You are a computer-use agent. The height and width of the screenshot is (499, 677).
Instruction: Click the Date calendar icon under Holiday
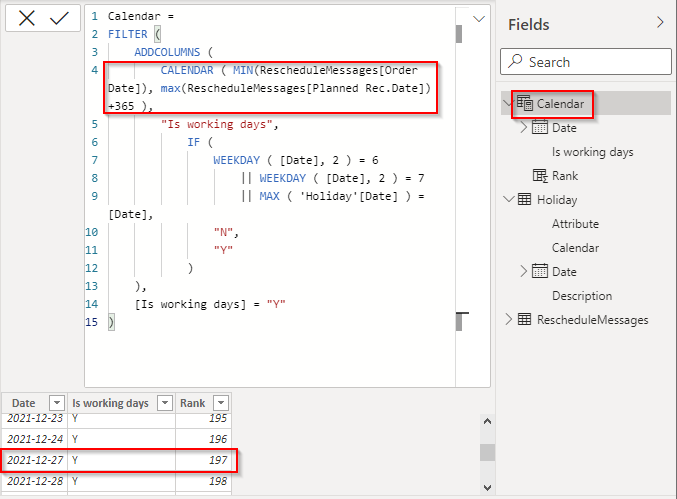pos(540,271)
